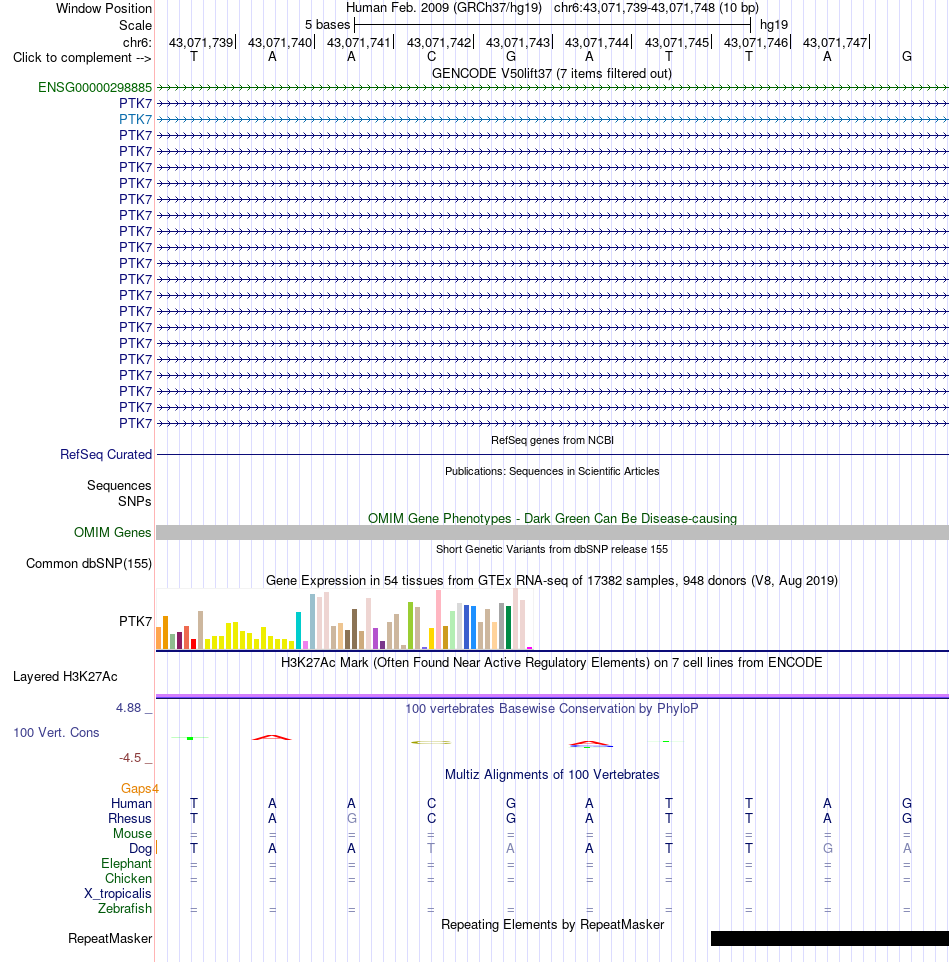
Task: Select the Dog alignment row label
Action: click(140, 848)
